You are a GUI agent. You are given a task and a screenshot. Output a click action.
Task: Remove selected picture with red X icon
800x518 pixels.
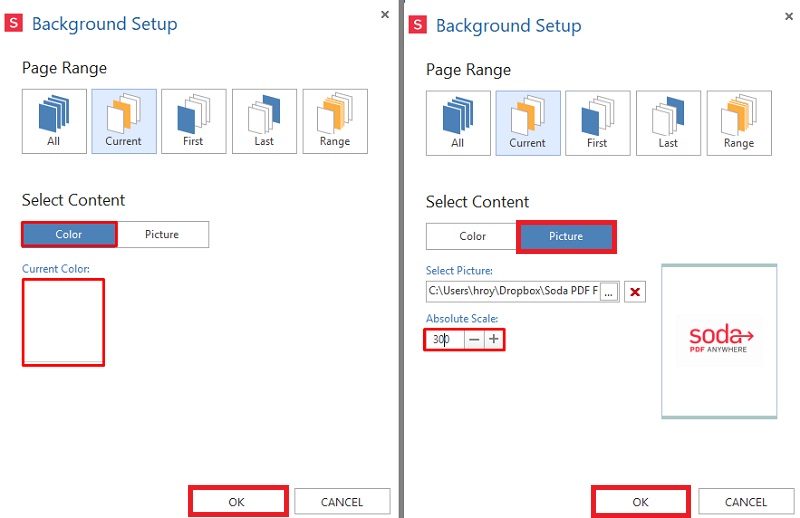point(635,292)
